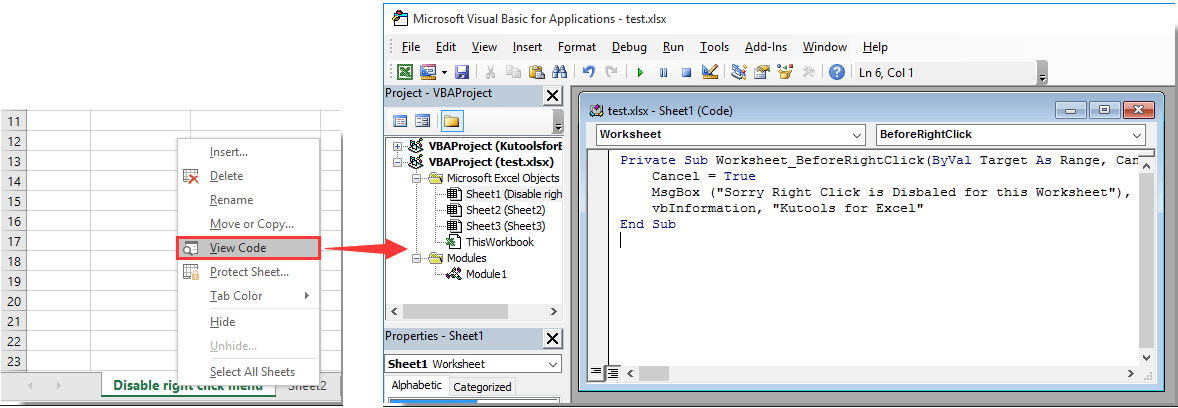Click the blue Help question mark icon
Viewport: 1178px width, 408px height.
coord(837,72)
